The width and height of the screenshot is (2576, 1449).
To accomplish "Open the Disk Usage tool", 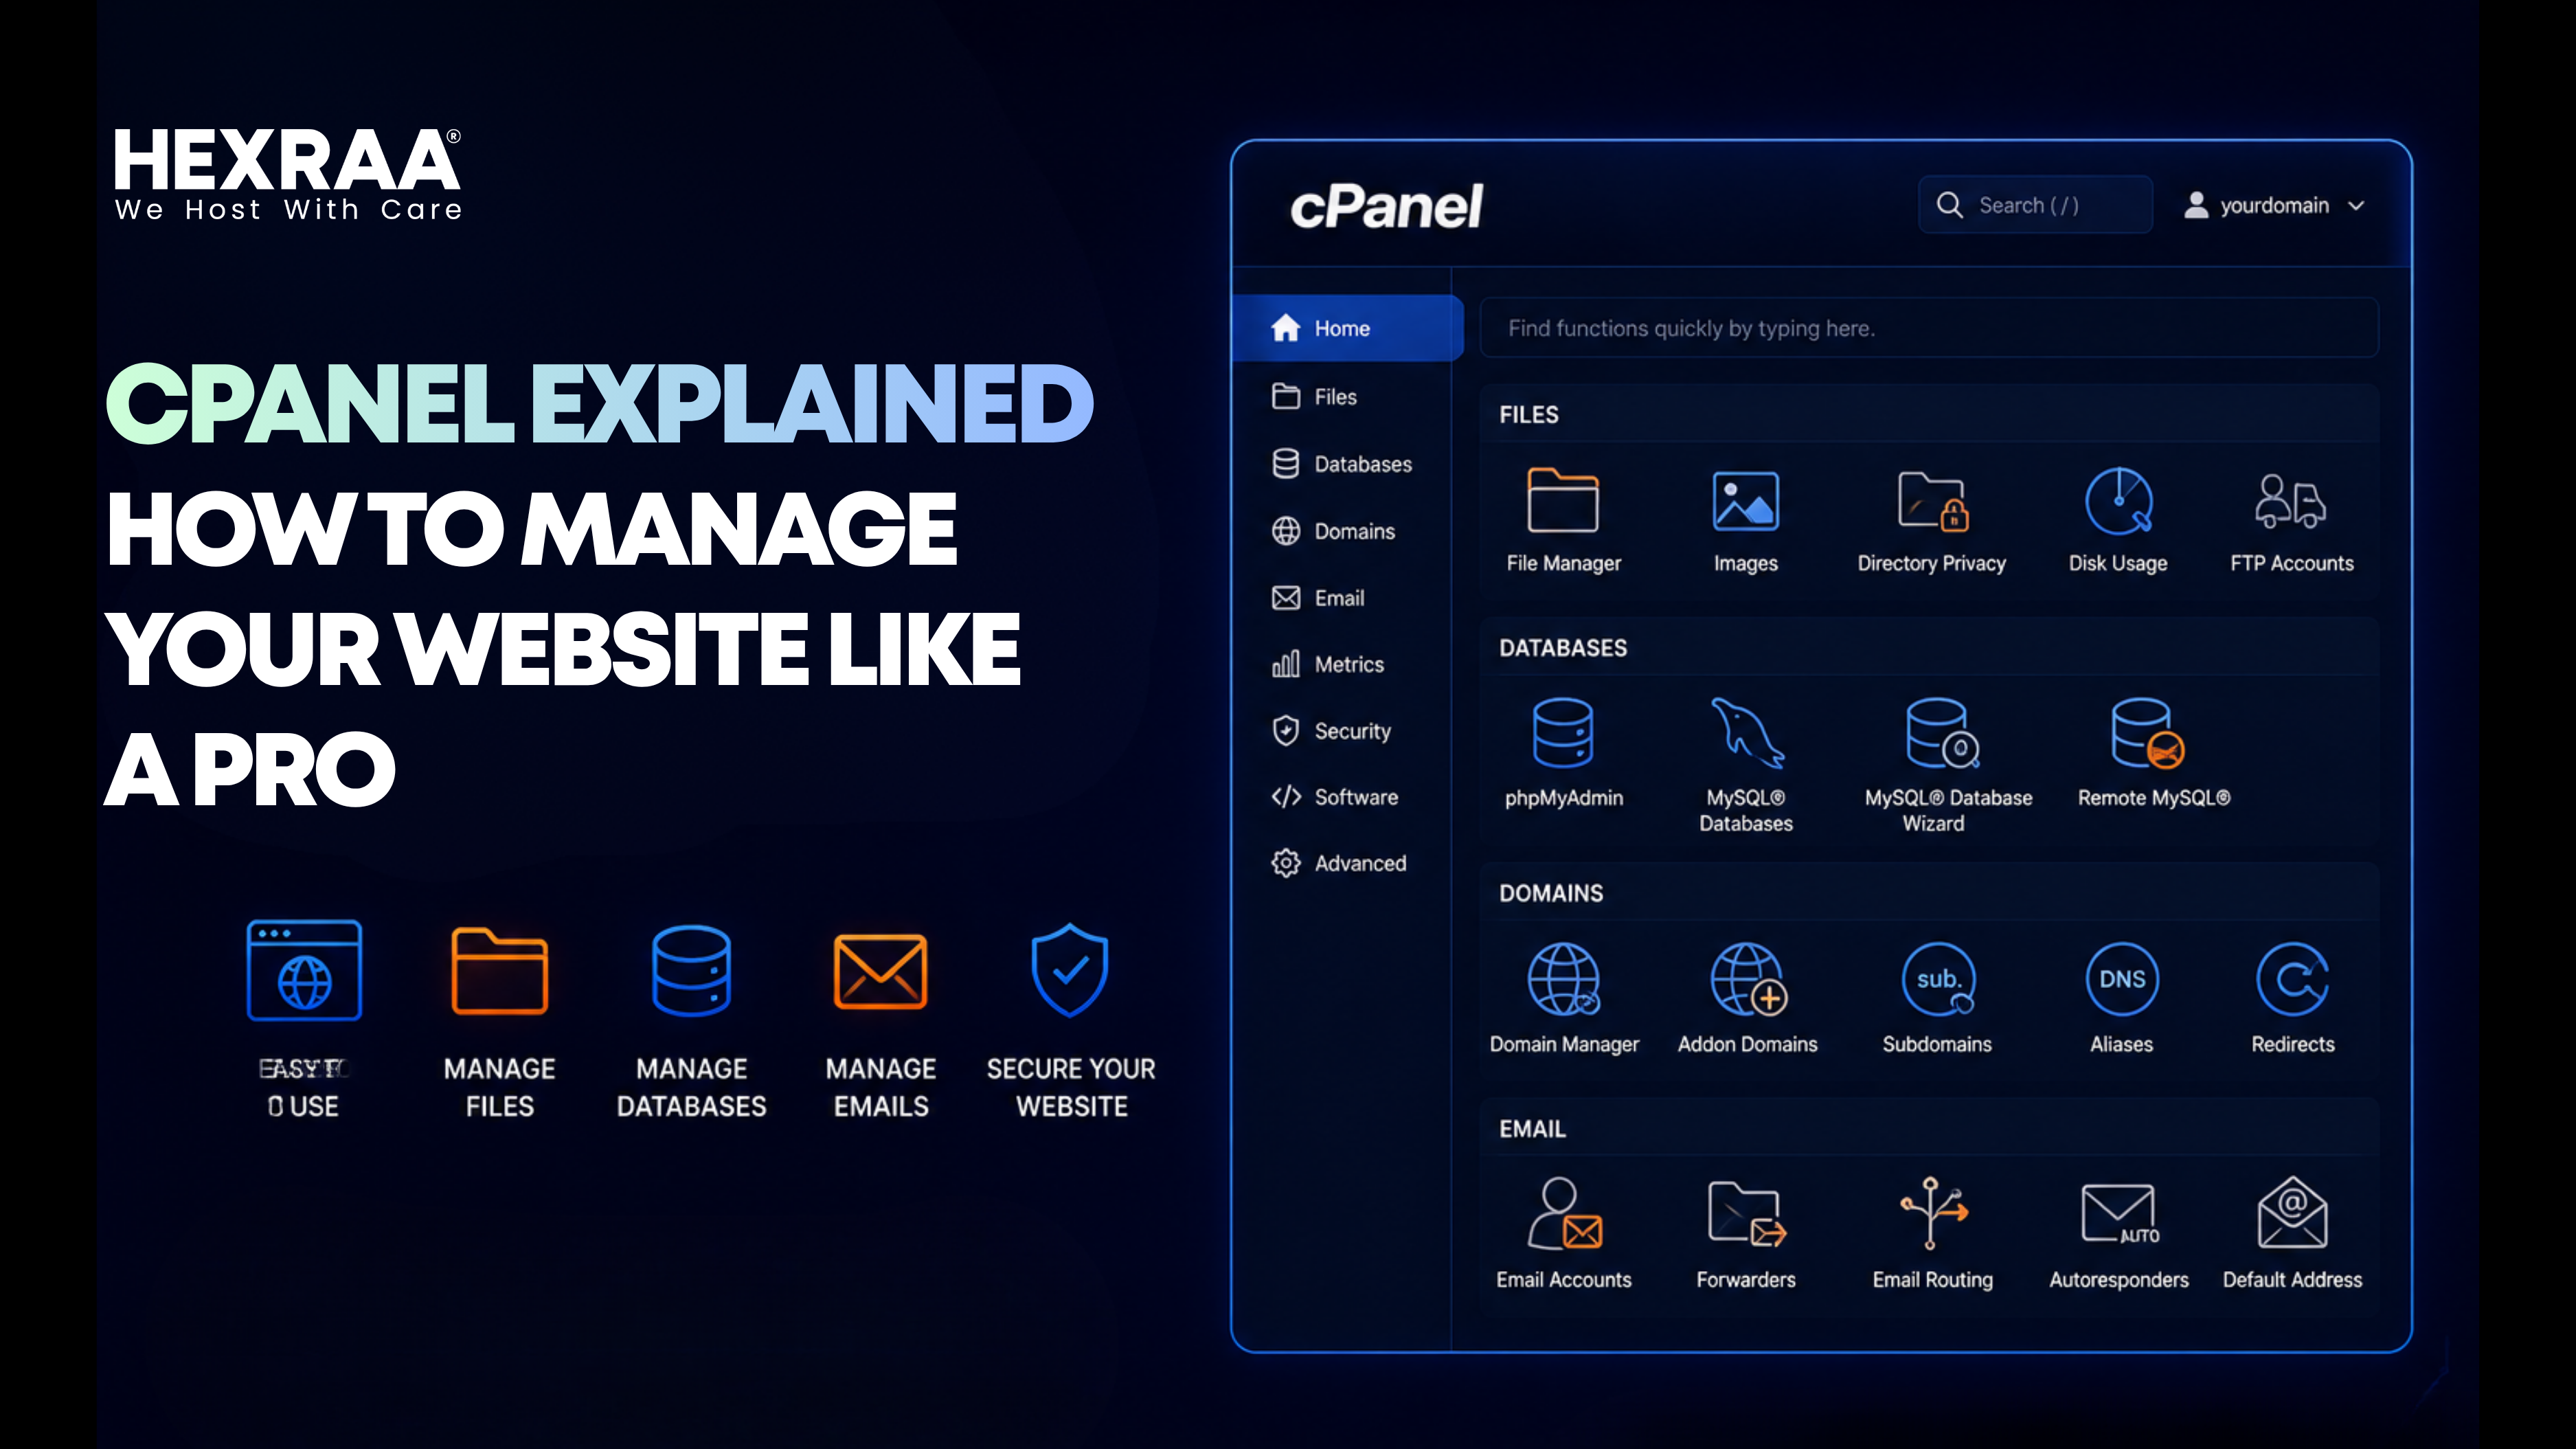I will click(x=2118, y=501).
